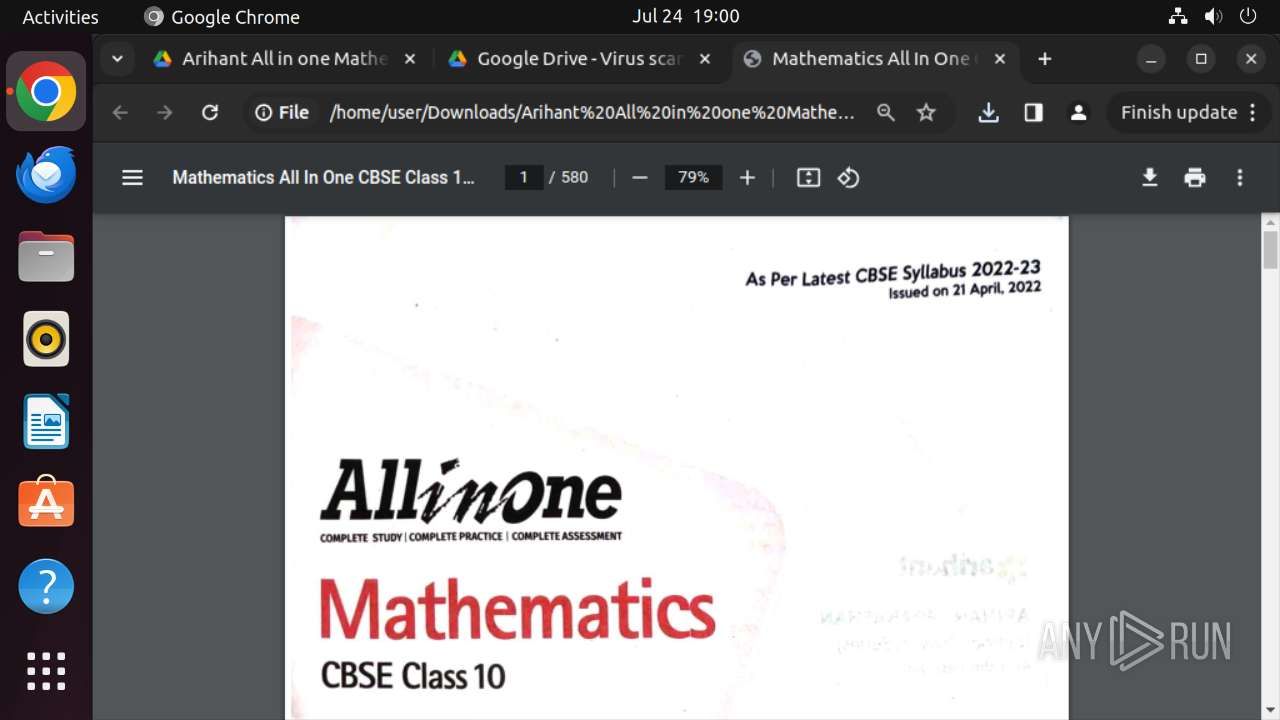This screenshot has height=720, width=1280.
Task: Click the 79% zoom level field
Action: pyautogui.click(x=693, y=178)
